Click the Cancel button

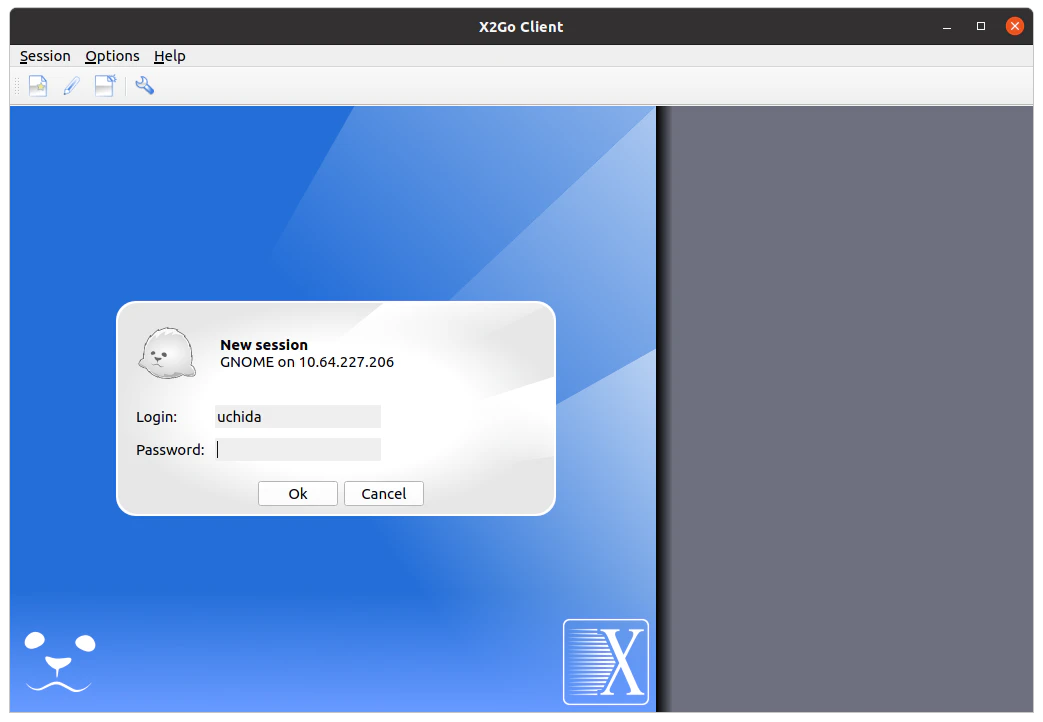[x=384, y=494]
